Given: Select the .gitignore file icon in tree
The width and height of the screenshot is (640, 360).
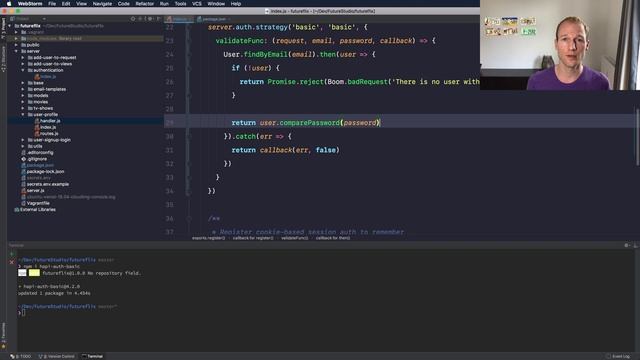Looking at the screenshot, I should coord(24,159).
